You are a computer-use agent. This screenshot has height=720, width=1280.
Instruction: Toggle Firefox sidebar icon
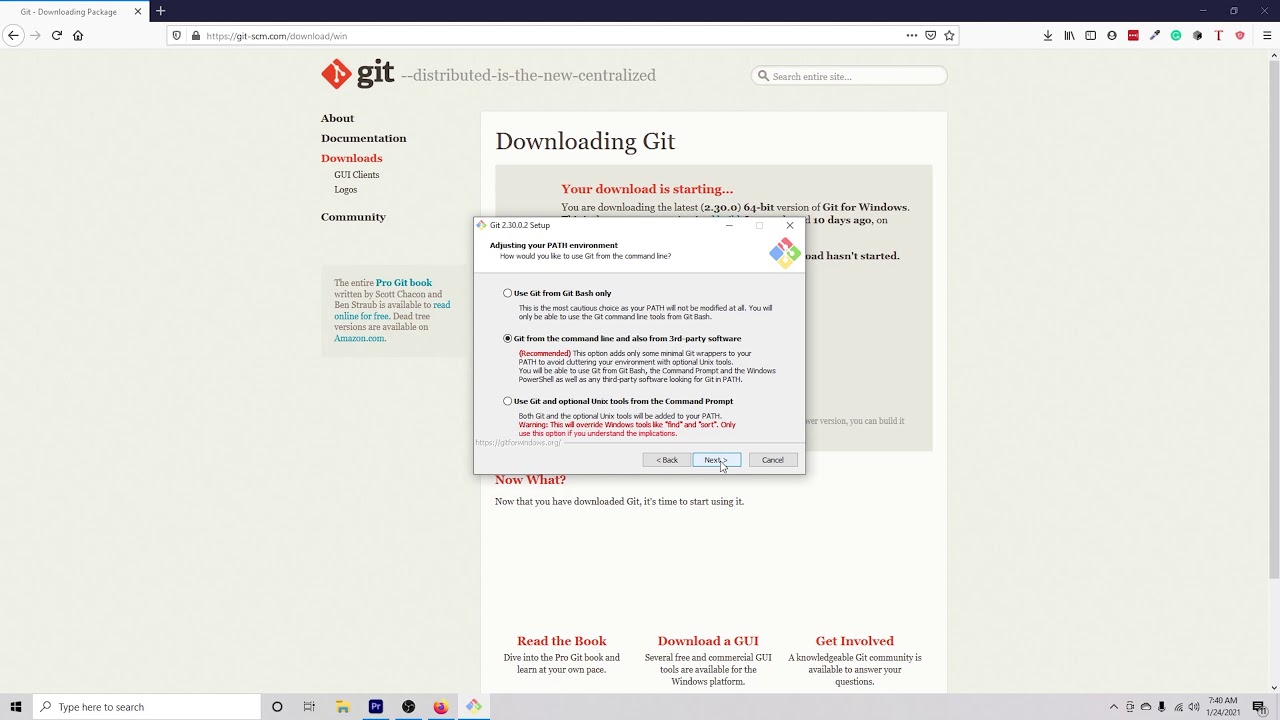(x=1090, y=35)
